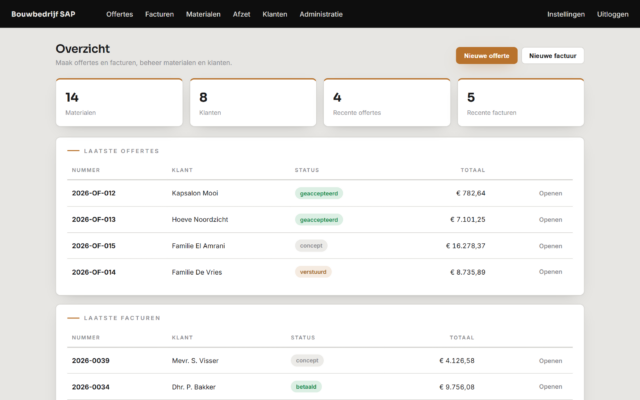Open the 14 Materialen stat card
640x400 pixels.
point(119,102)
